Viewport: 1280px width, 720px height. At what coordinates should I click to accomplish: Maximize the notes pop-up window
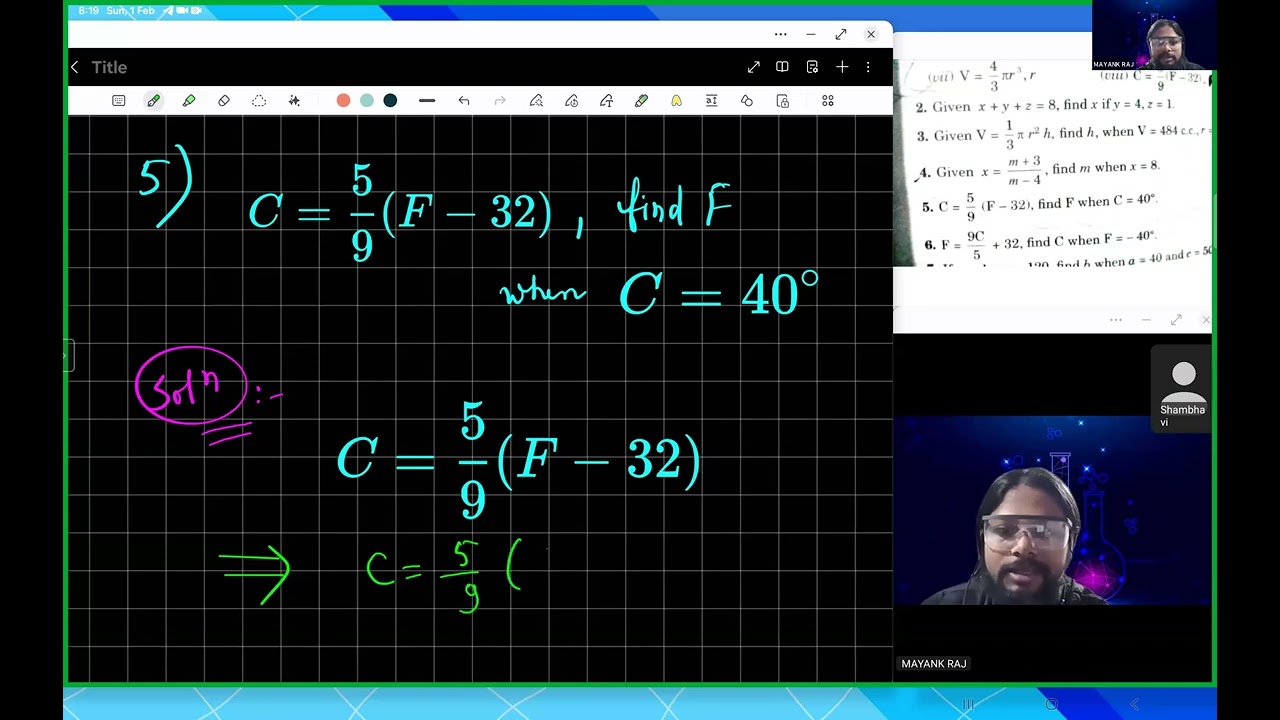pyautogui.click(x=841, y=34)
